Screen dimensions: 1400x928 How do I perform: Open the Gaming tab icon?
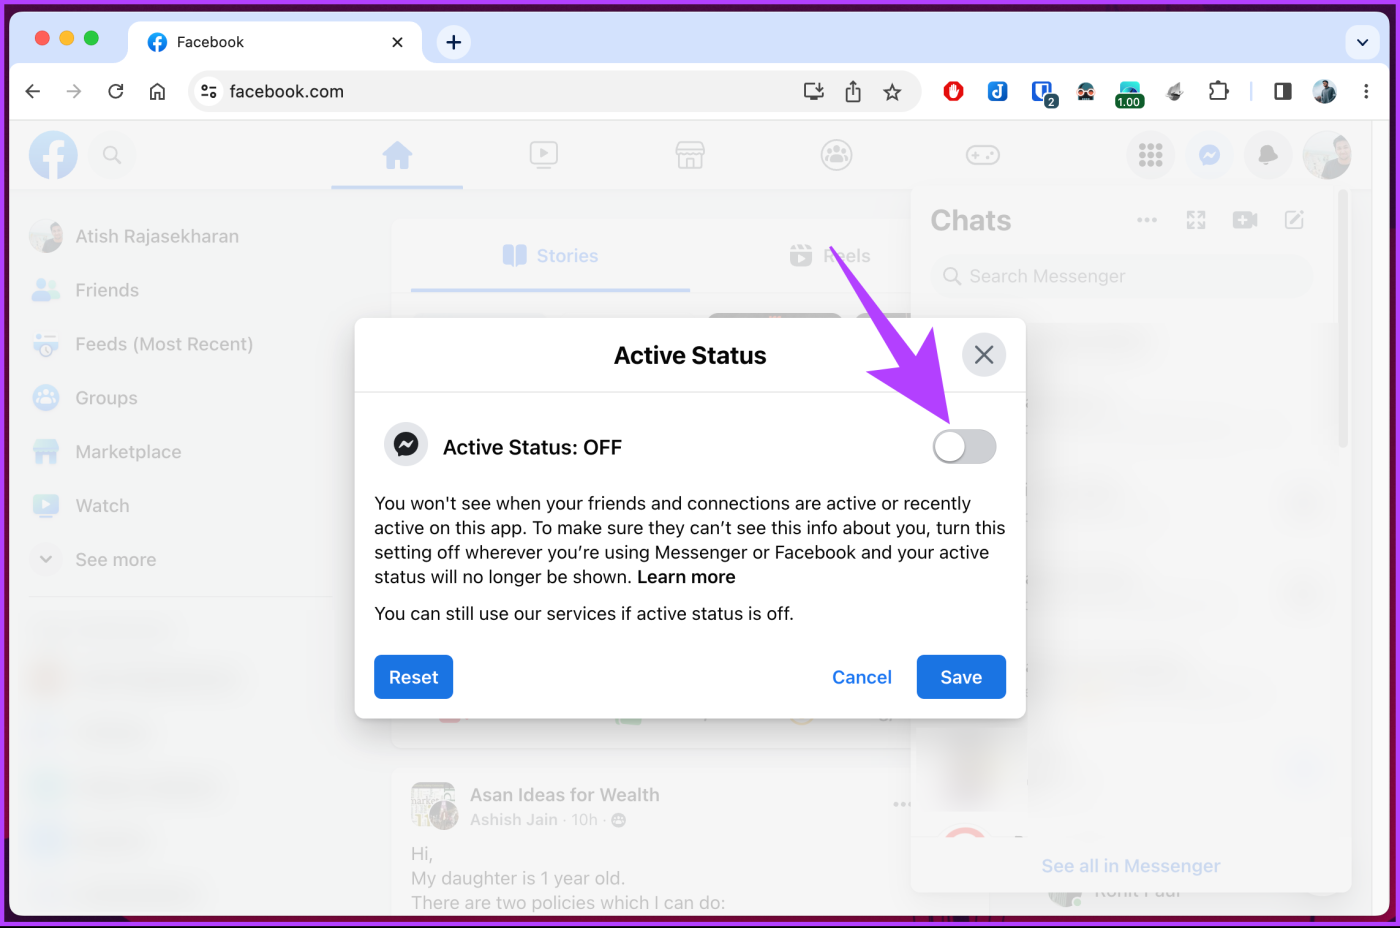pos(982,155)
